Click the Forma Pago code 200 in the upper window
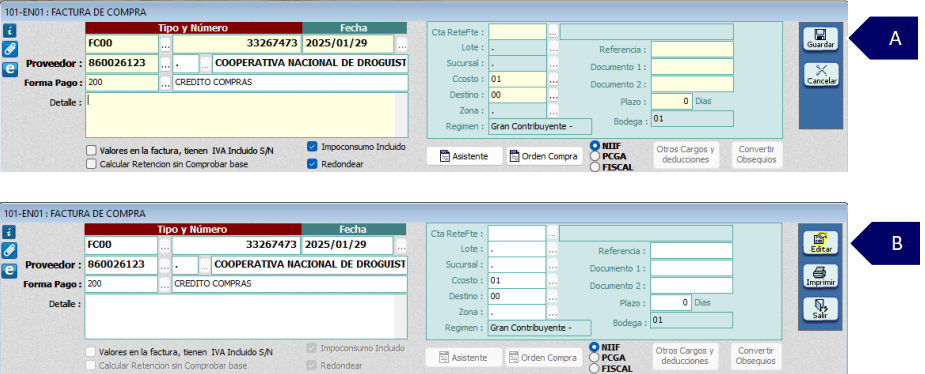925x374 pixels. pos(122,83)
